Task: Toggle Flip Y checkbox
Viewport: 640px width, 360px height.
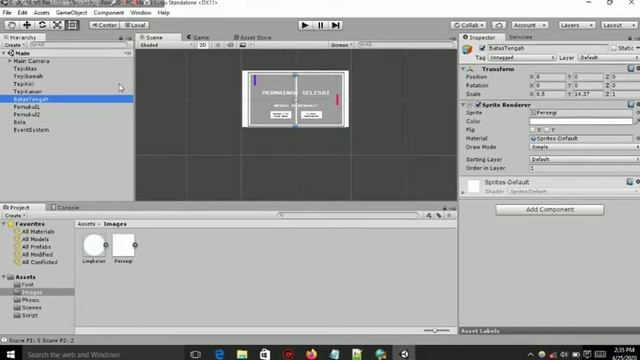Action: 547,130
